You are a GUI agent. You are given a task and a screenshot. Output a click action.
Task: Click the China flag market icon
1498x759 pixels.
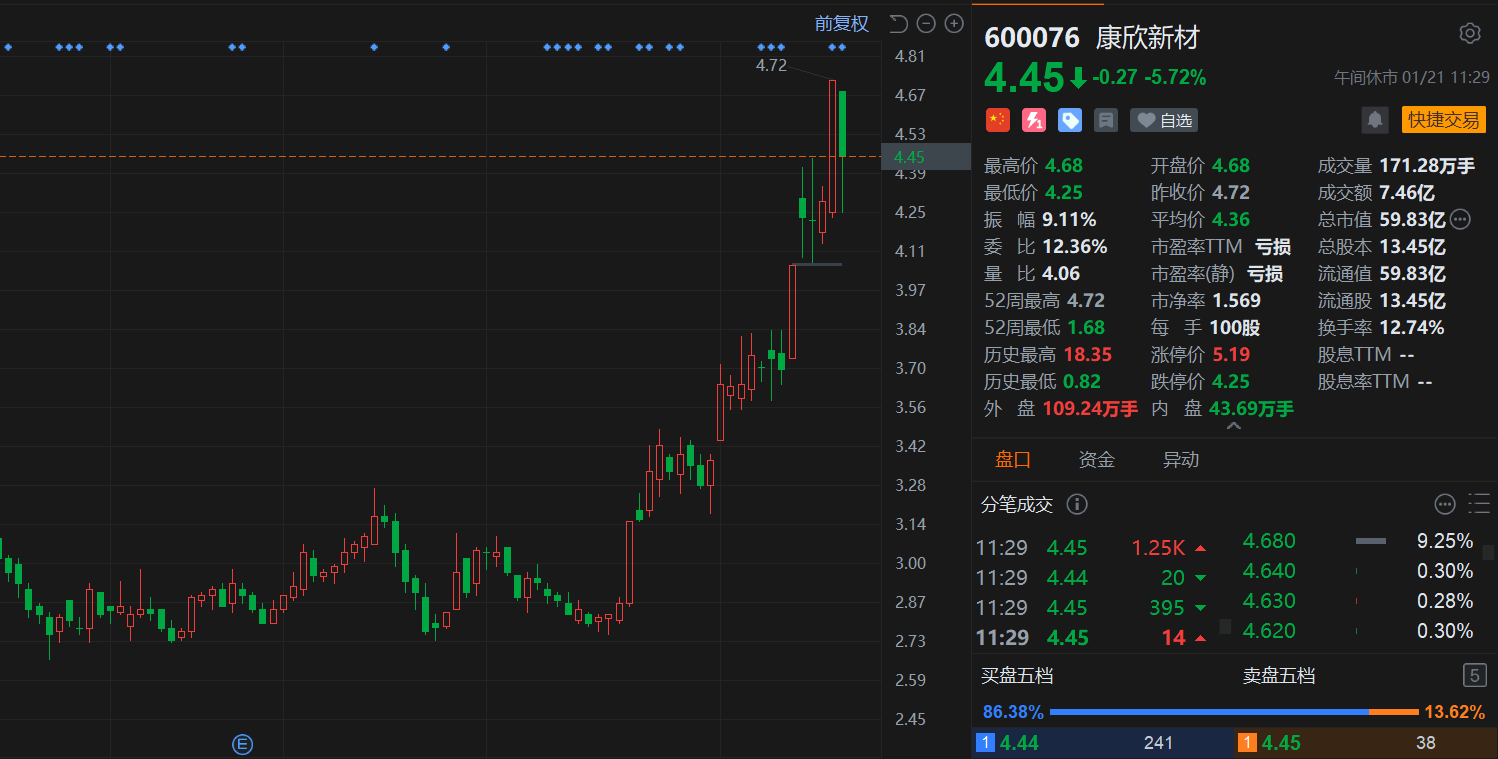[997, 120]
